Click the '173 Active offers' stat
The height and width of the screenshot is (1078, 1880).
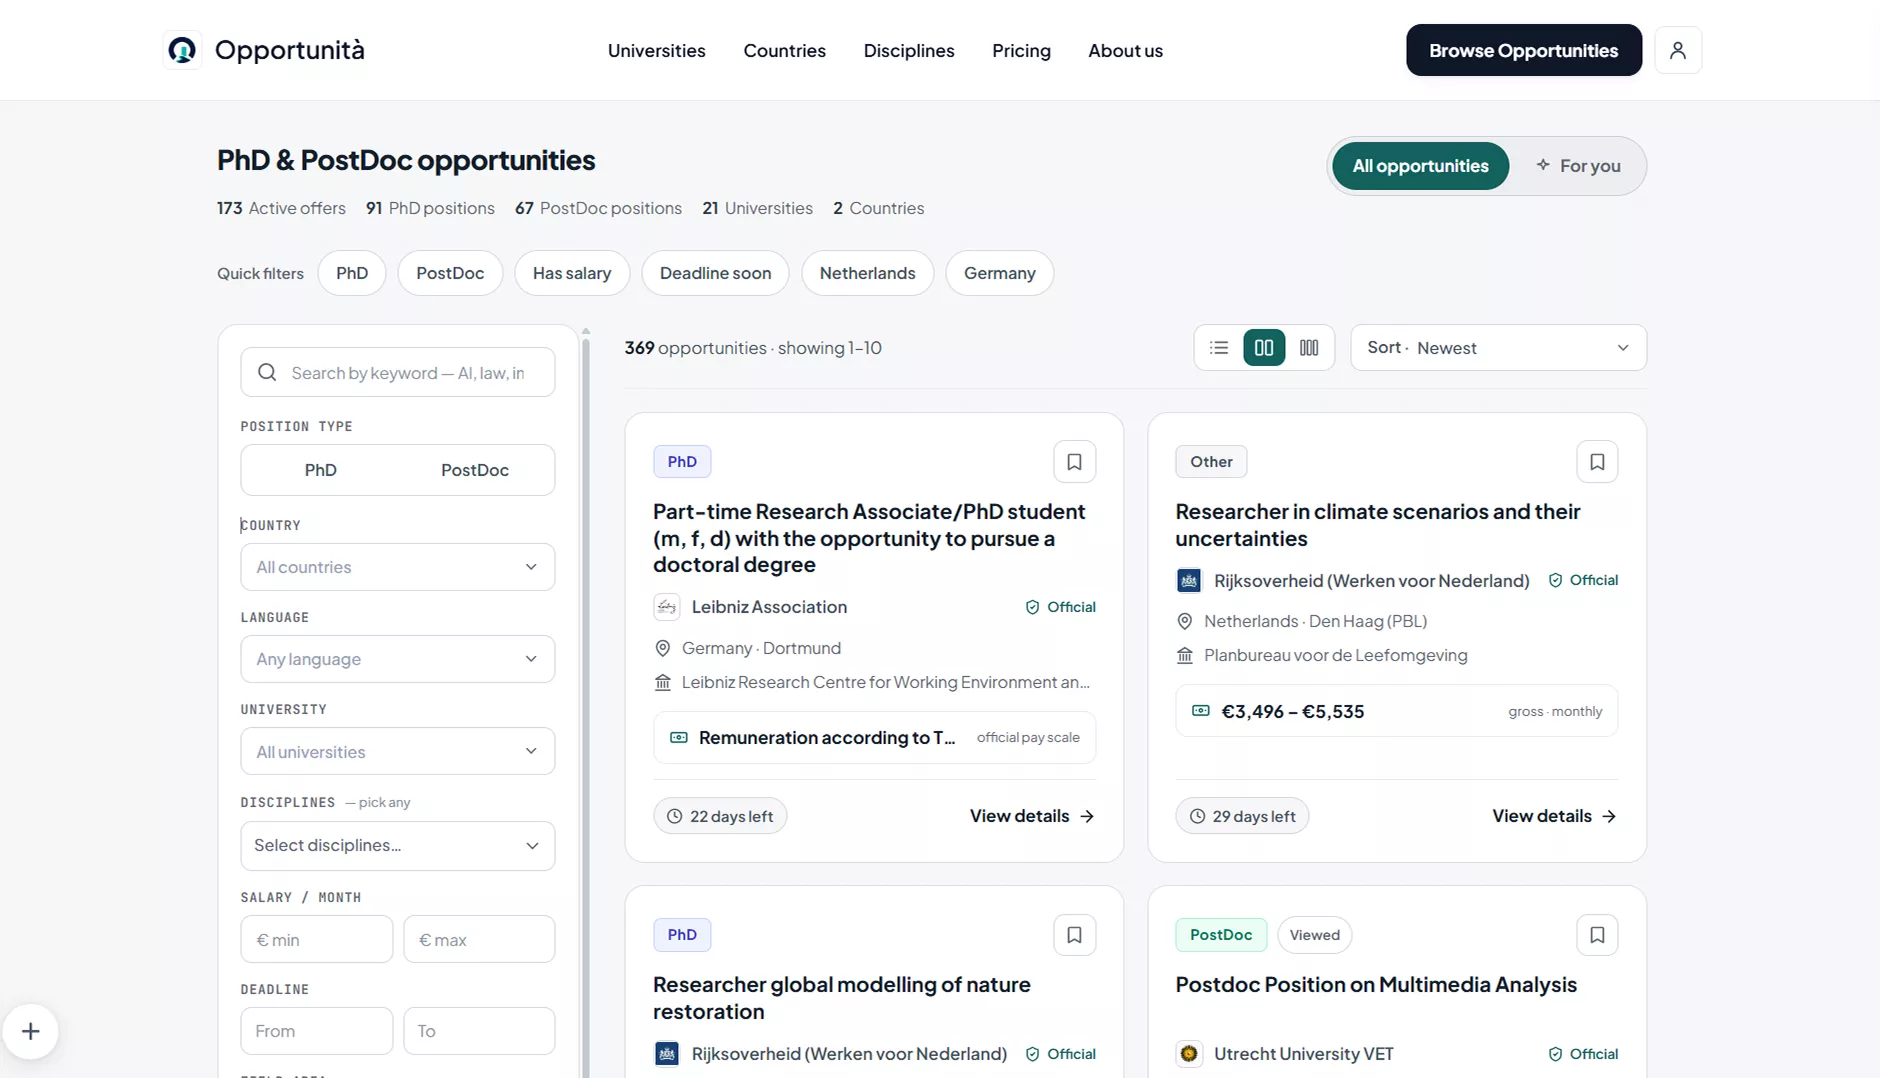pos(281,208)
